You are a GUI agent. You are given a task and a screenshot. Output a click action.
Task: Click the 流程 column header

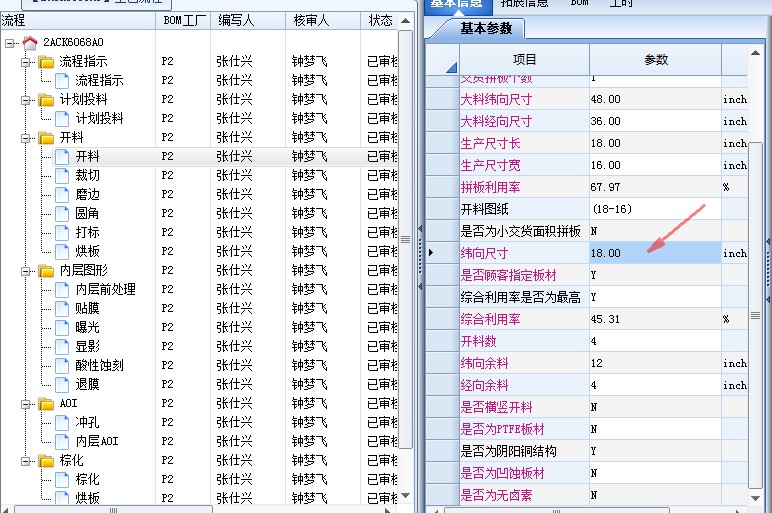[x=78, y=20]
